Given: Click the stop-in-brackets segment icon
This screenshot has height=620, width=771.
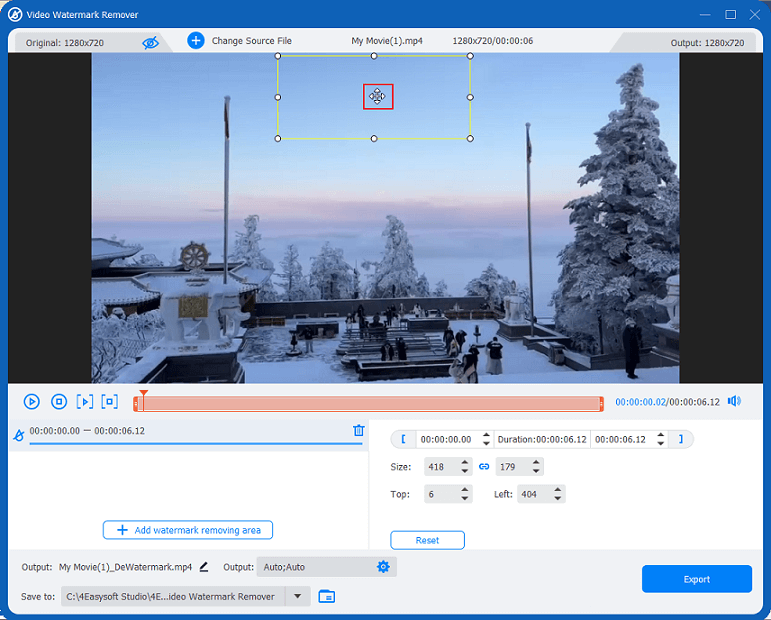Looking at the screenshot, I should click(110, 402).
